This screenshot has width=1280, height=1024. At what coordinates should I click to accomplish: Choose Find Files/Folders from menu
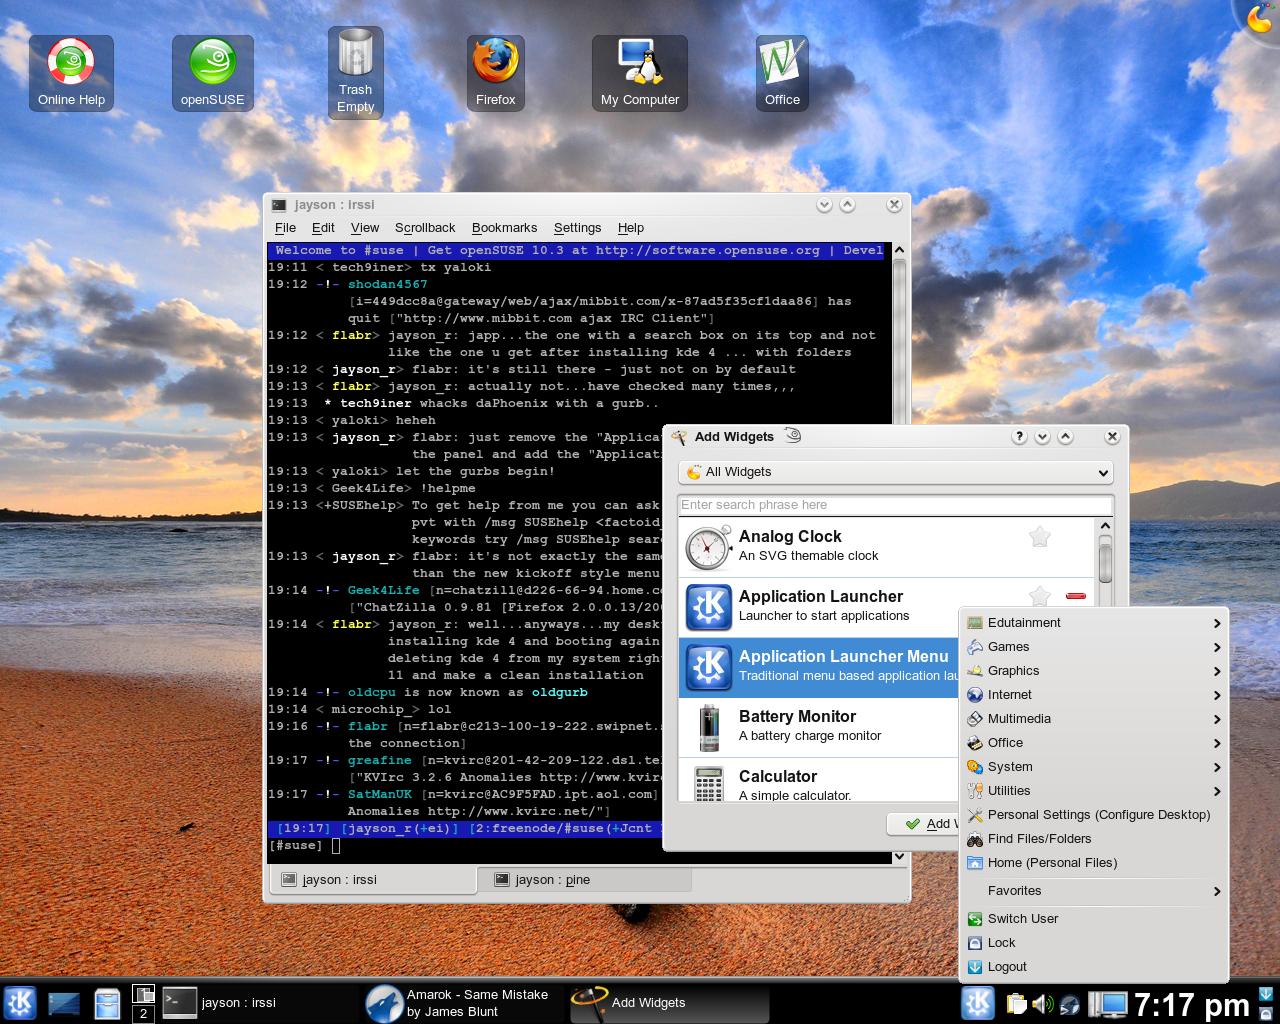[x=1094, y=839]
